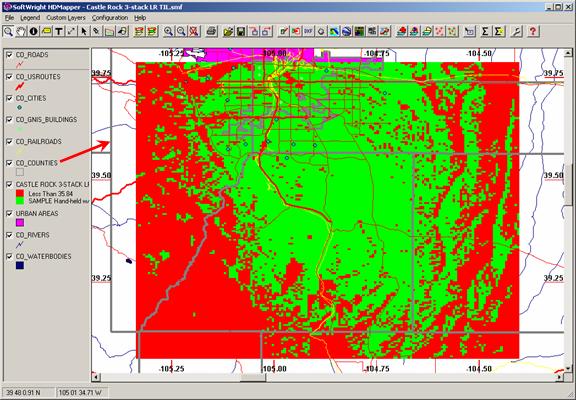Click the first red-green layer stack icon
This screenshot has height=400, width=576.
point(139,32)
